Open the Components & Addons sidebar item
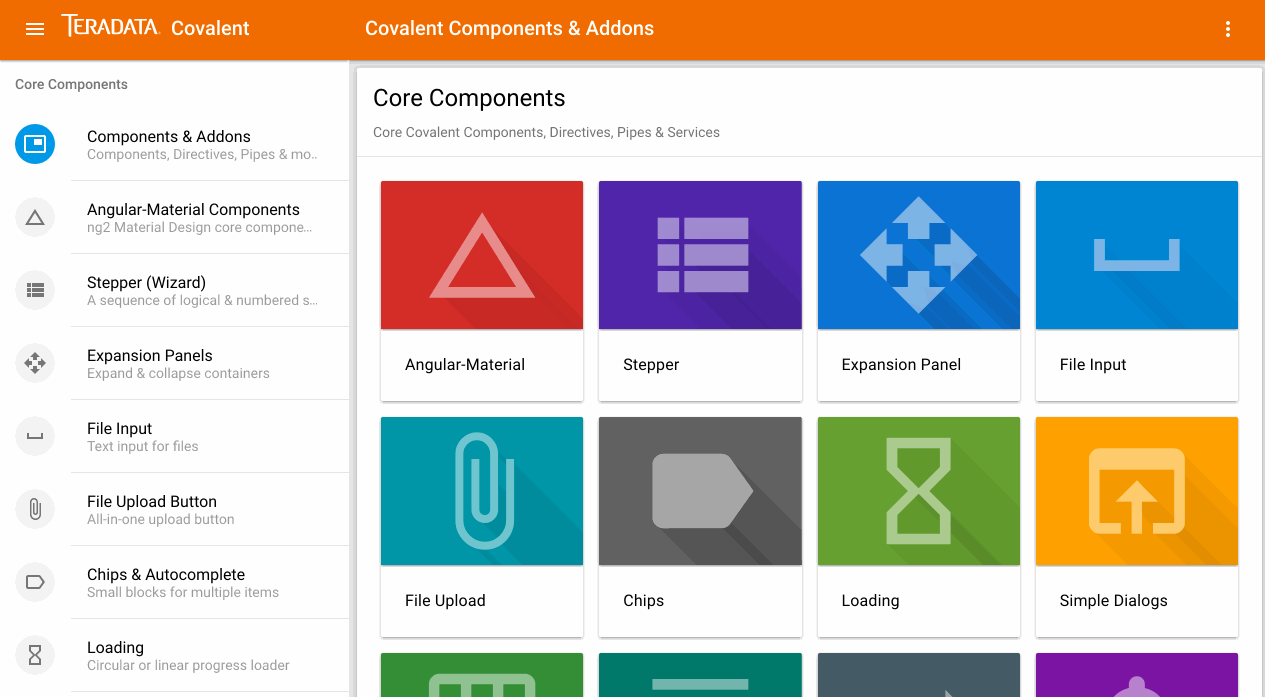The width and height of the screenshot is (1265, 697). coord(175,144)
